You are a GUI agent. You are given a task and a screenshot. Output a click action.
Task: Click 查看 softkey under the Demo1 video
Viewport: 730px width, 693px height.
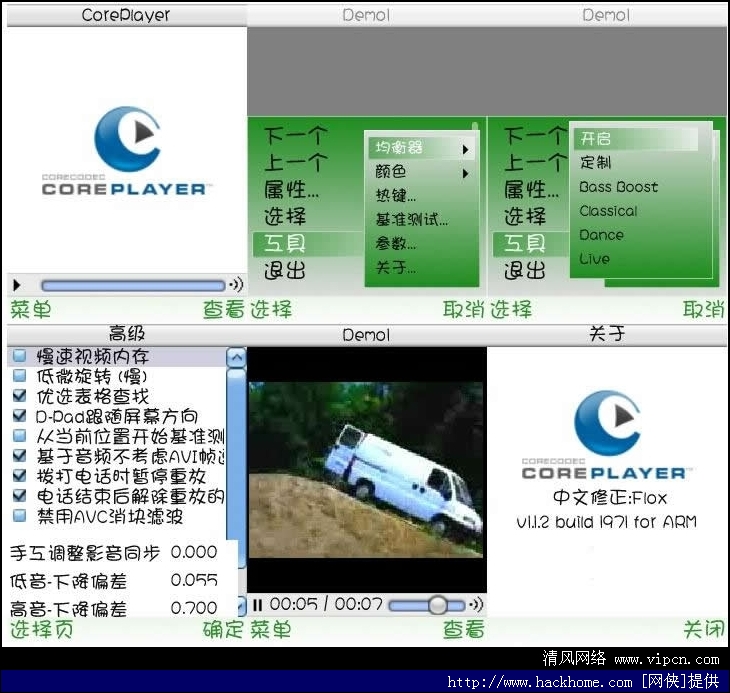[464, 630]
